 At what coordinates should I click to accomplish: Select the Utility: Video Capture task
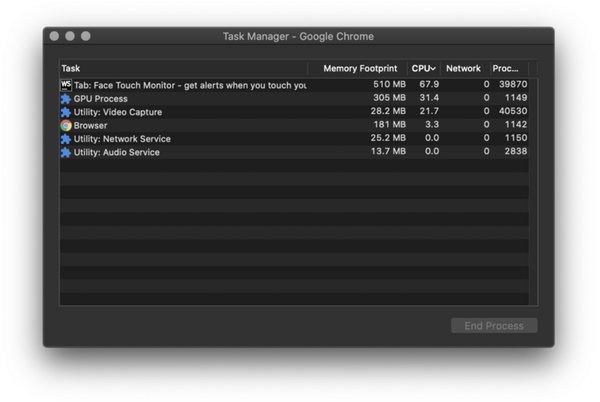(x=294, y=112)
